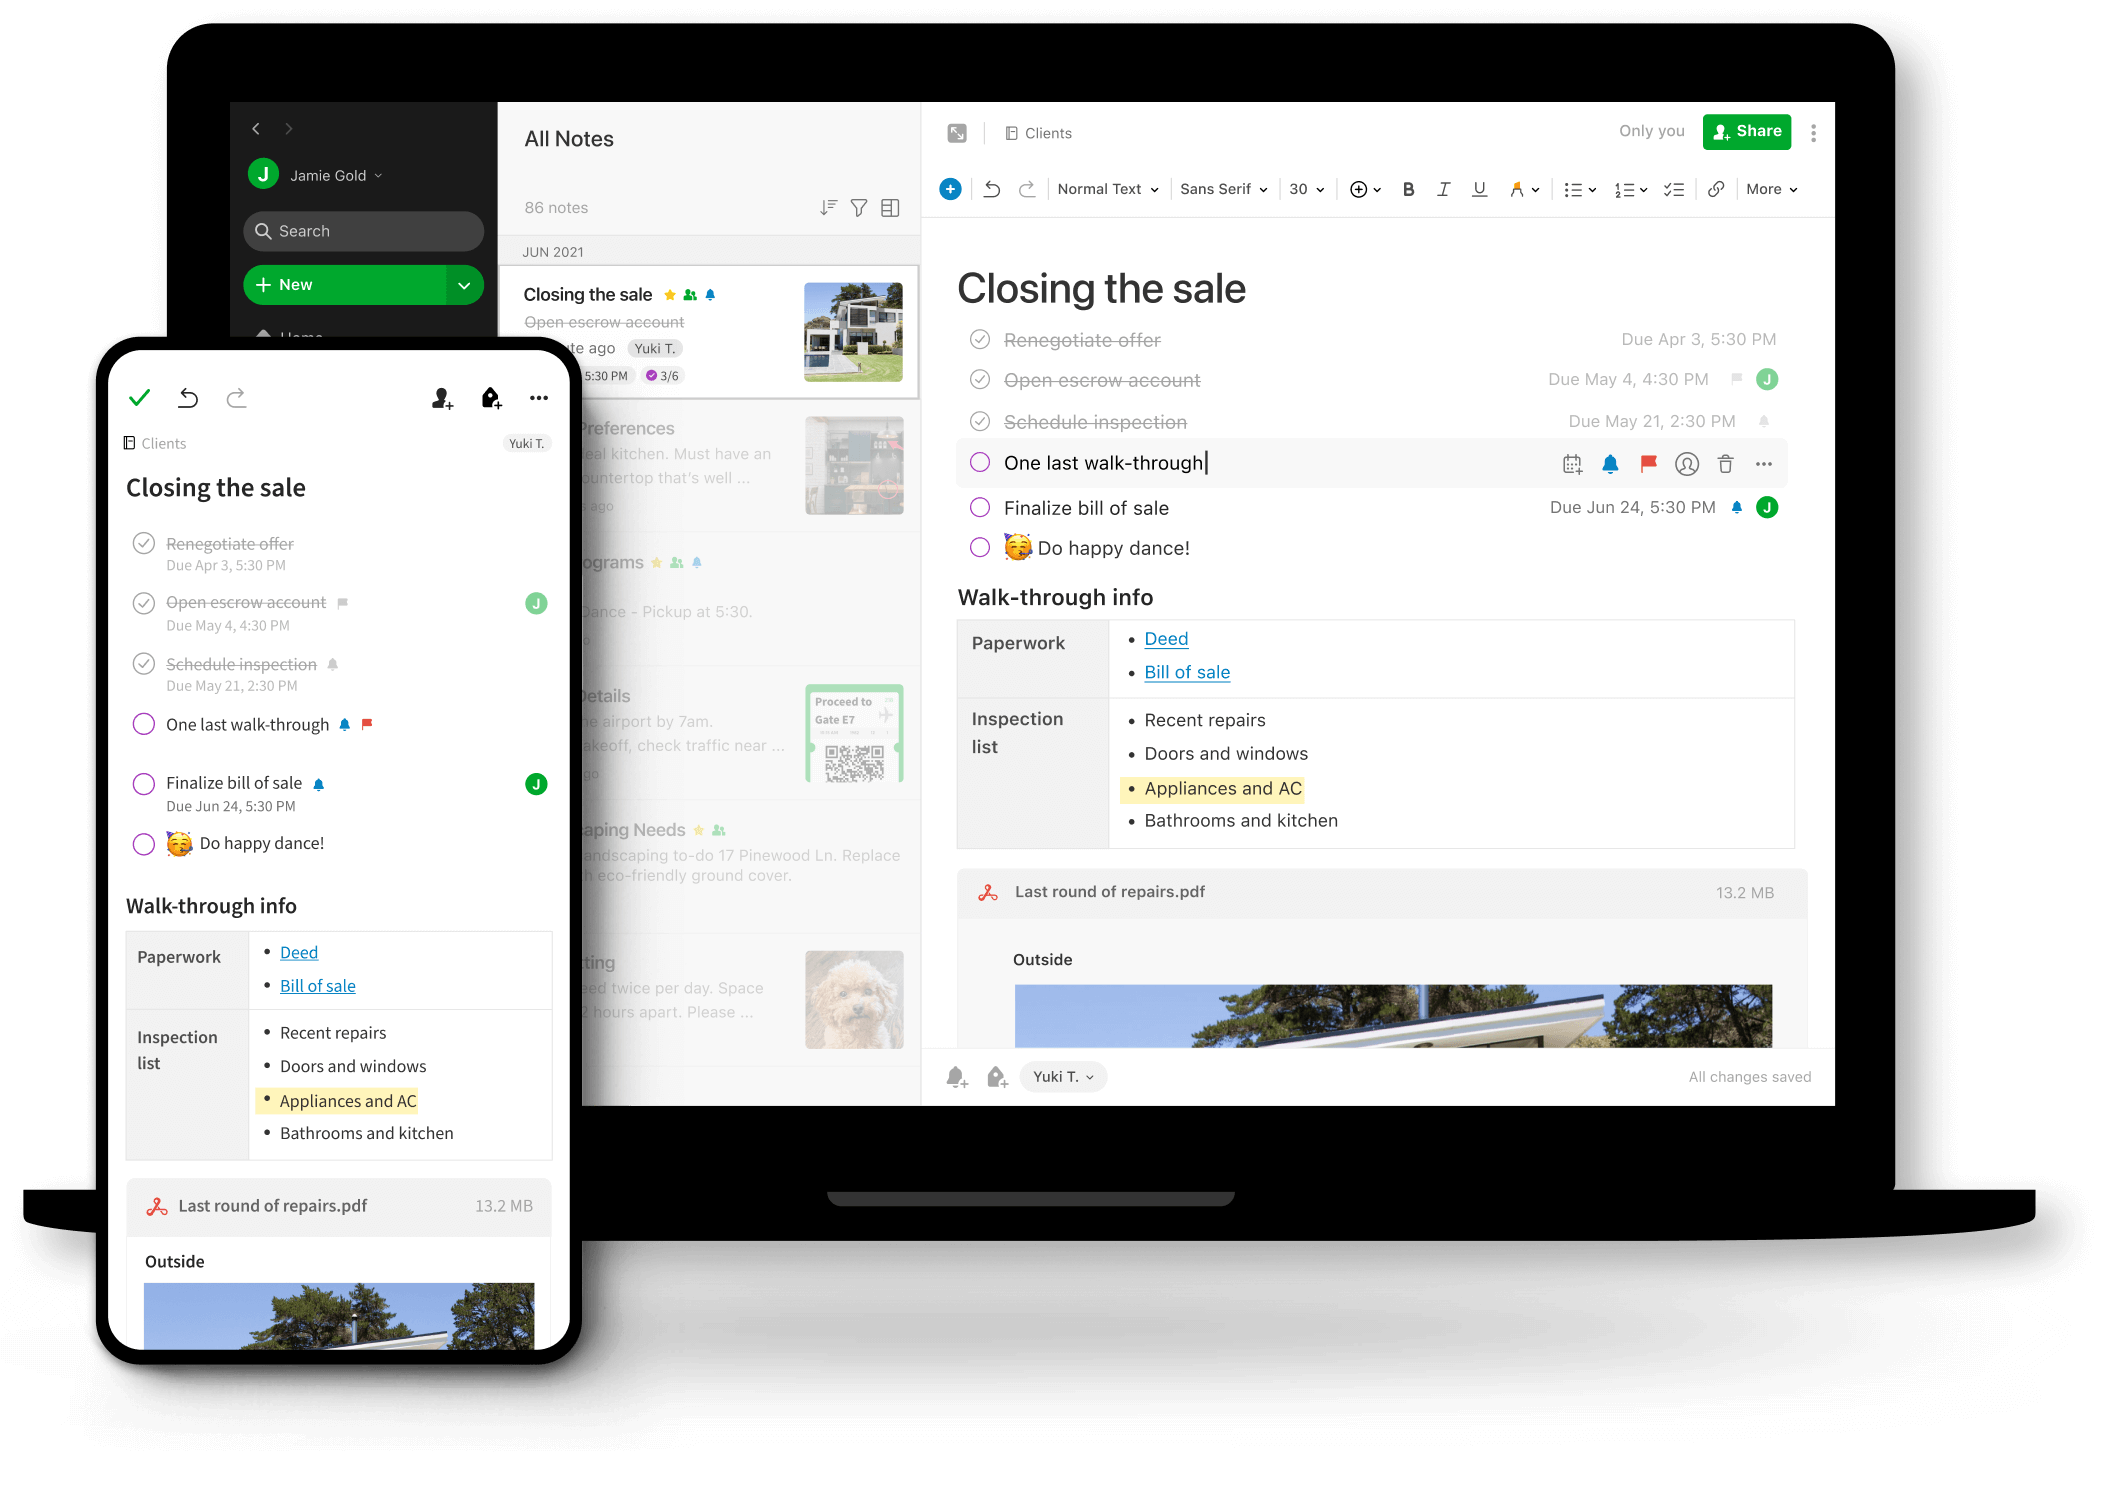The height and width of the screenshot is (1501, 2106).
Task: Click the three-dot overflow menu icon
Action: 1815,130
